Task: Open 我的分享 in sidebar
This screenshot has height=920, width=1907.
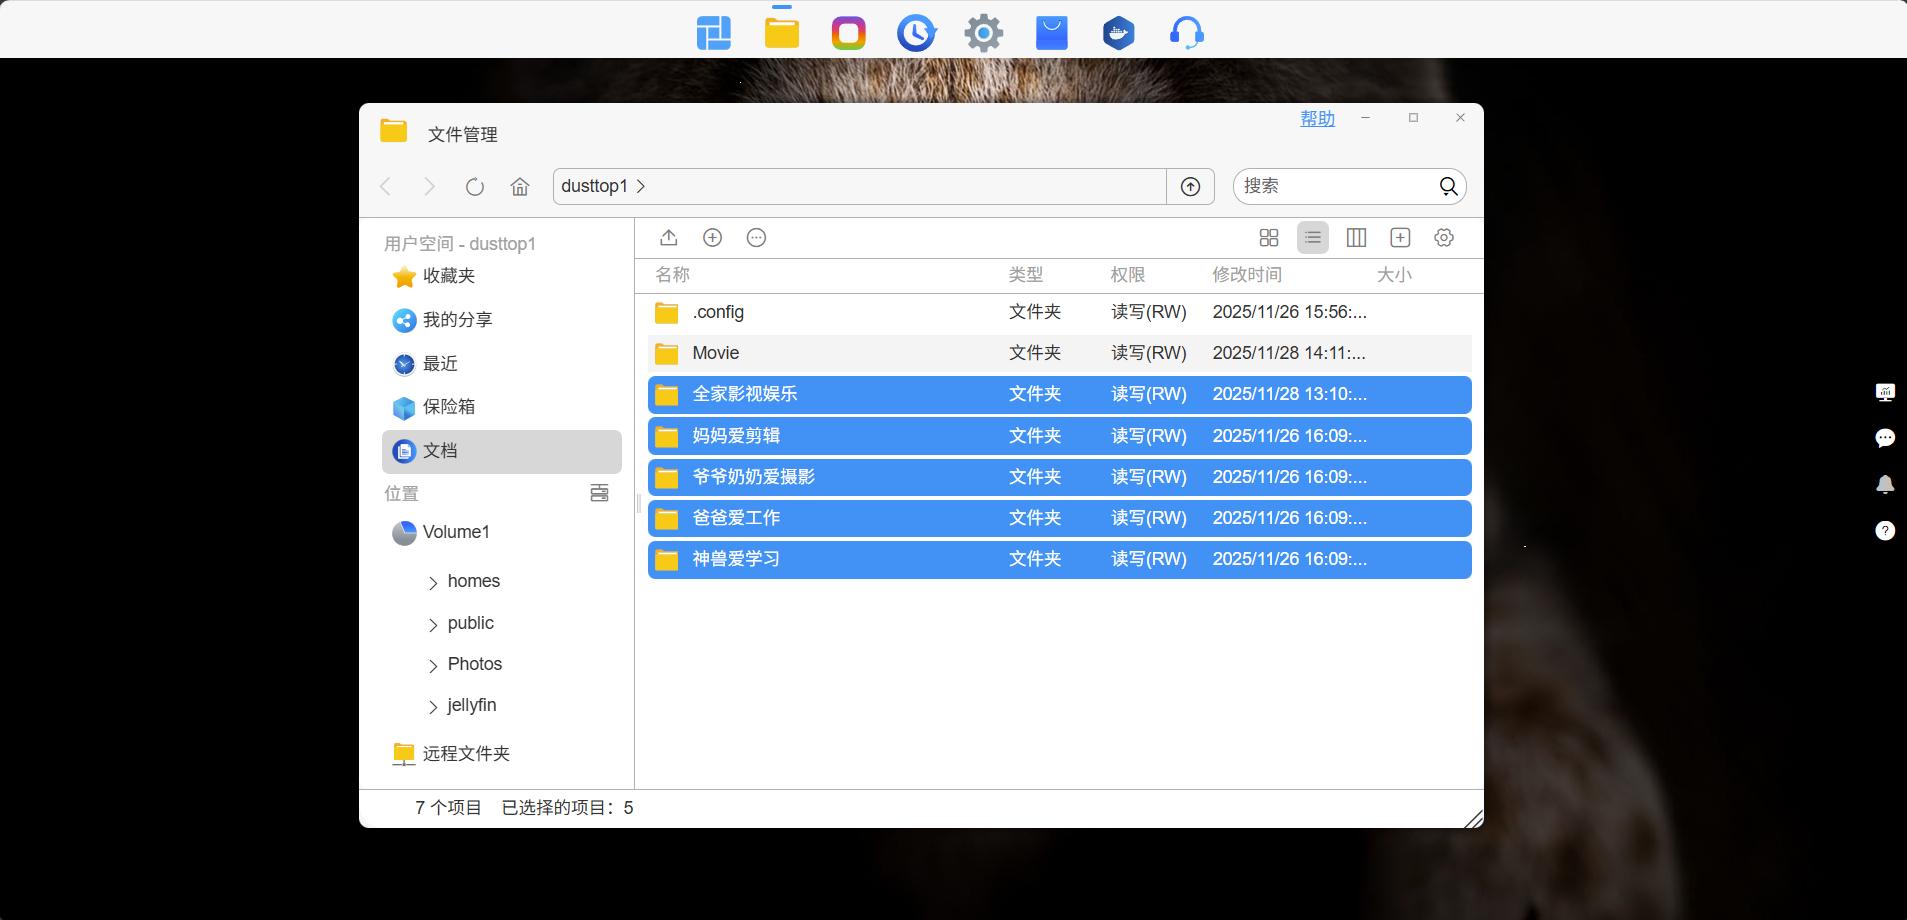Action: 502,320
